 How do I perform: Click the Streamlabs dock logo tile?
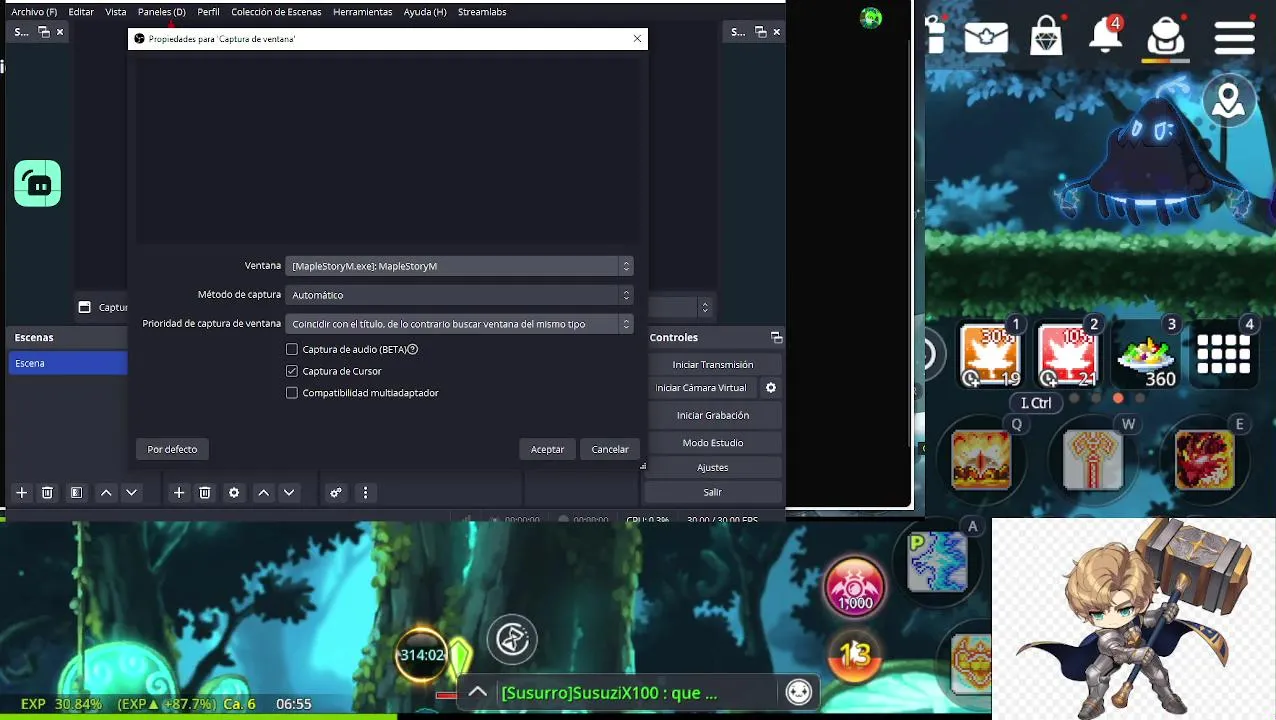click(x=38, y=184)
